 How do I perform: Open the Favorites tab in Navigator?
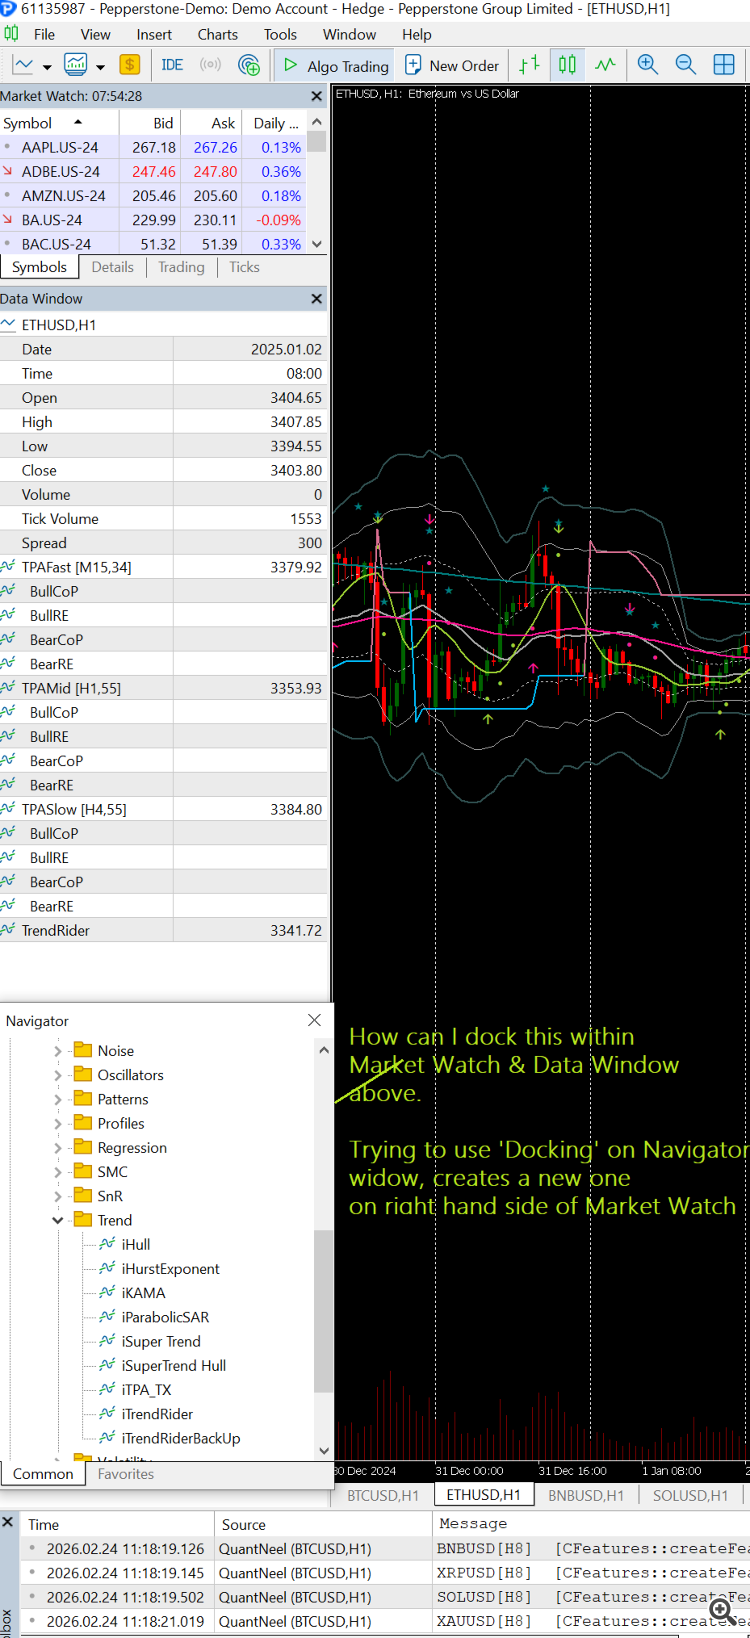126,1474
